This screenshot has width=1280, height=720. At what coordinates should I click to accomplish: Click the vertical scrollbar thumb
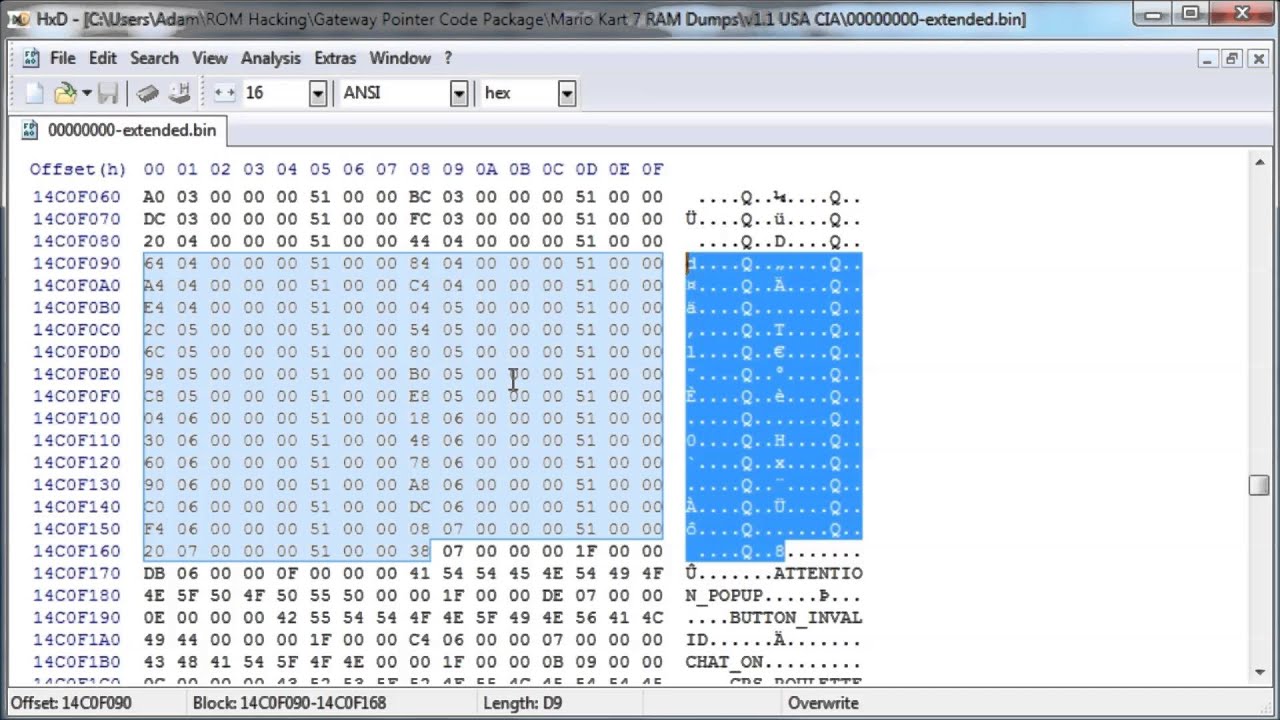click(1259, 484)
